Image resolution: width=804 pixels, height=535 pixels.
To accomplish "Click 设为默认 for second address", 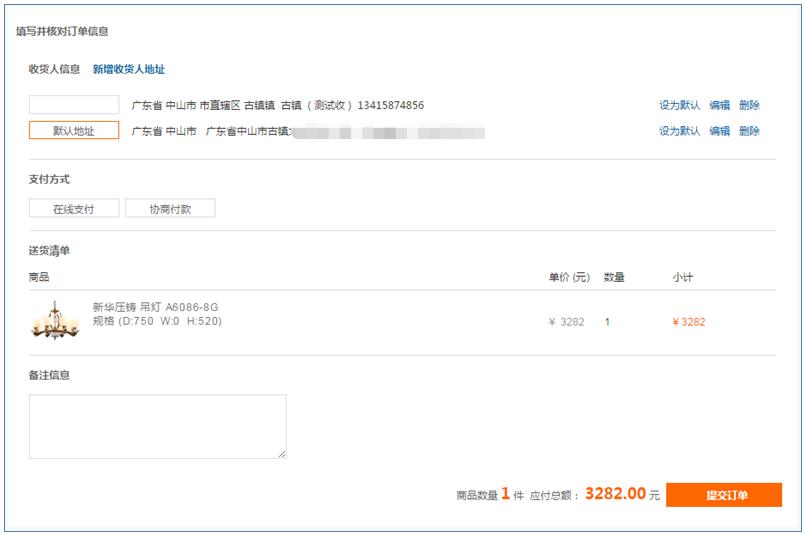I will click(x=679, y=131).
